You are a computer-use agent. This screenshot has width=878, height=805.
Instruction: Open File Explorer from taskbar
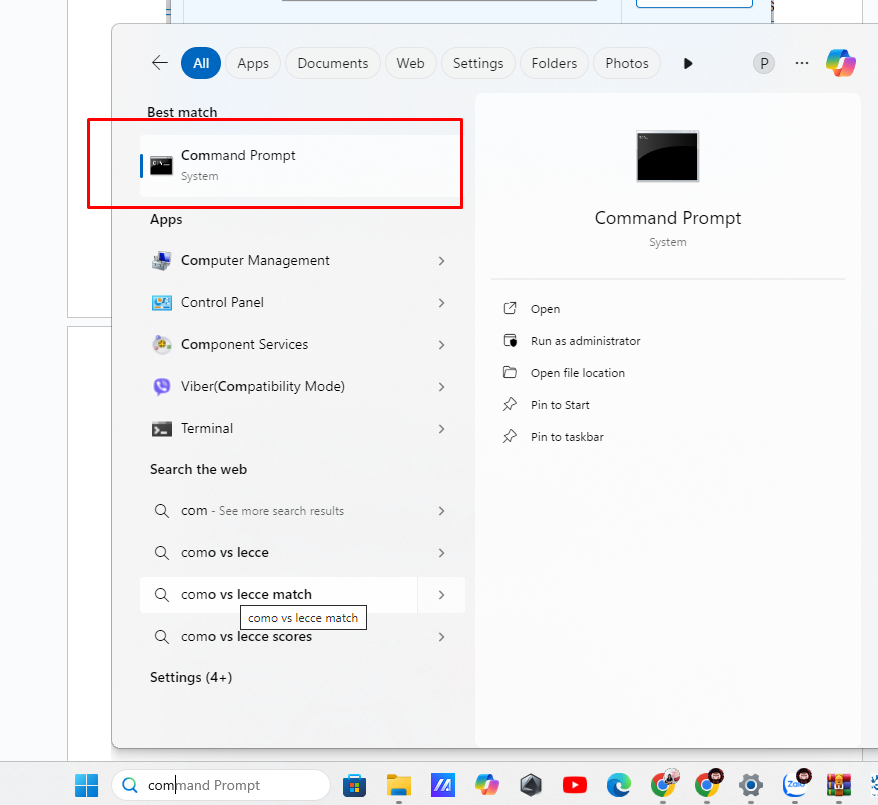[399, 785]
